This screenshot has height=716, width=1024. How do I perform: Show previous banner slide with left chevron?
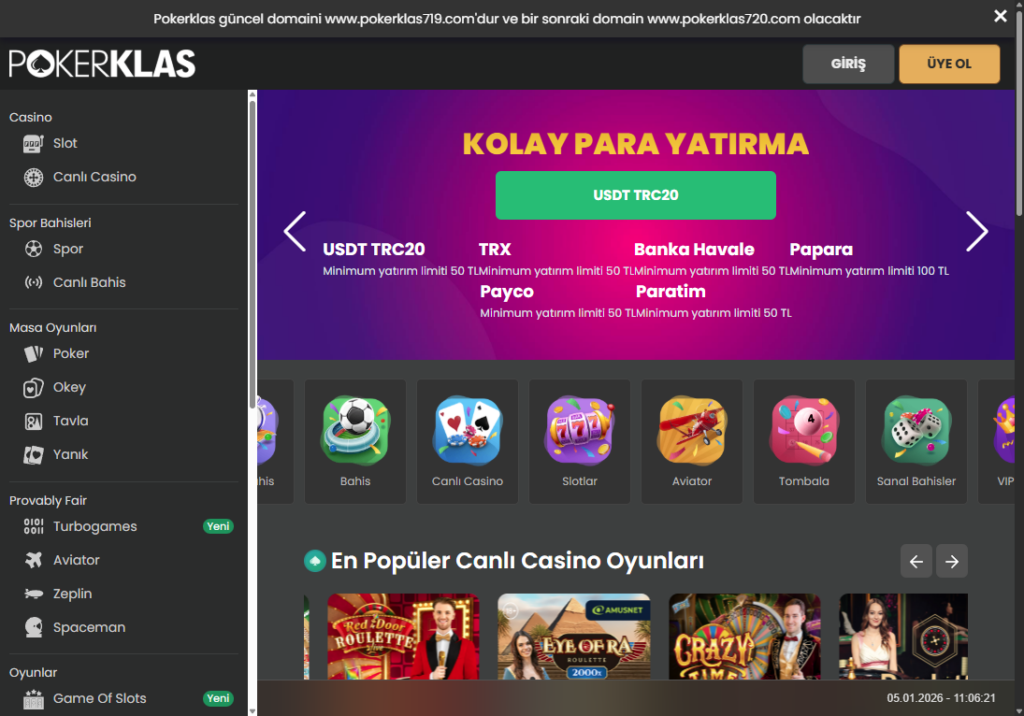tap(295, 231)
